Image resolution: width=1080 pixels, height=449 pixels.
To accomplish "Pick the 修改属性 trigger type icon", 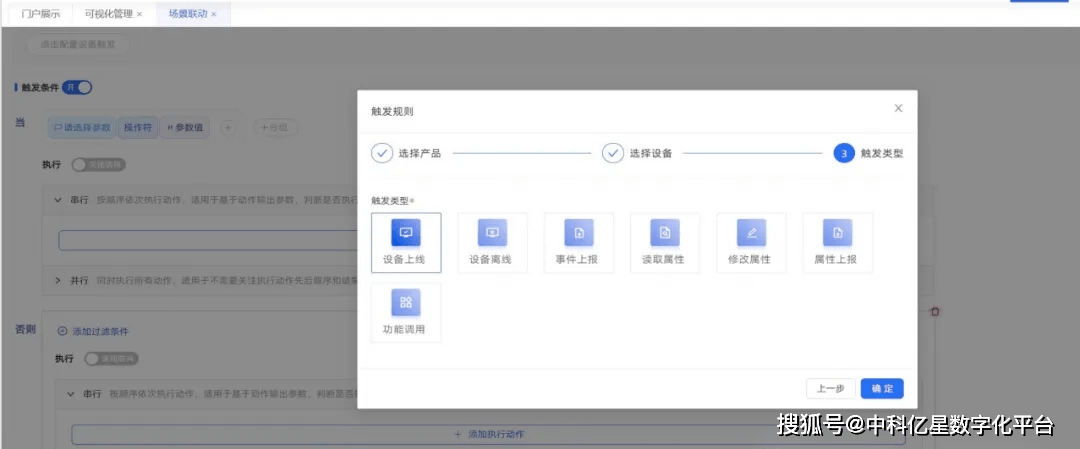I will pos(751,233).
